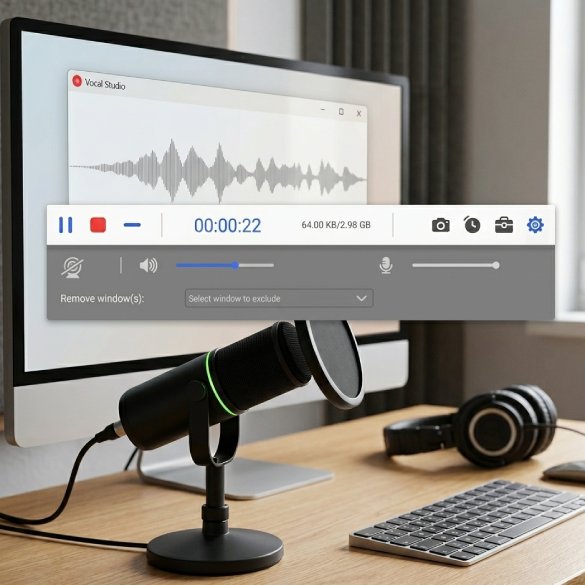
Task: Toggle the disabled webcam icon
Action: coord(72,267)
